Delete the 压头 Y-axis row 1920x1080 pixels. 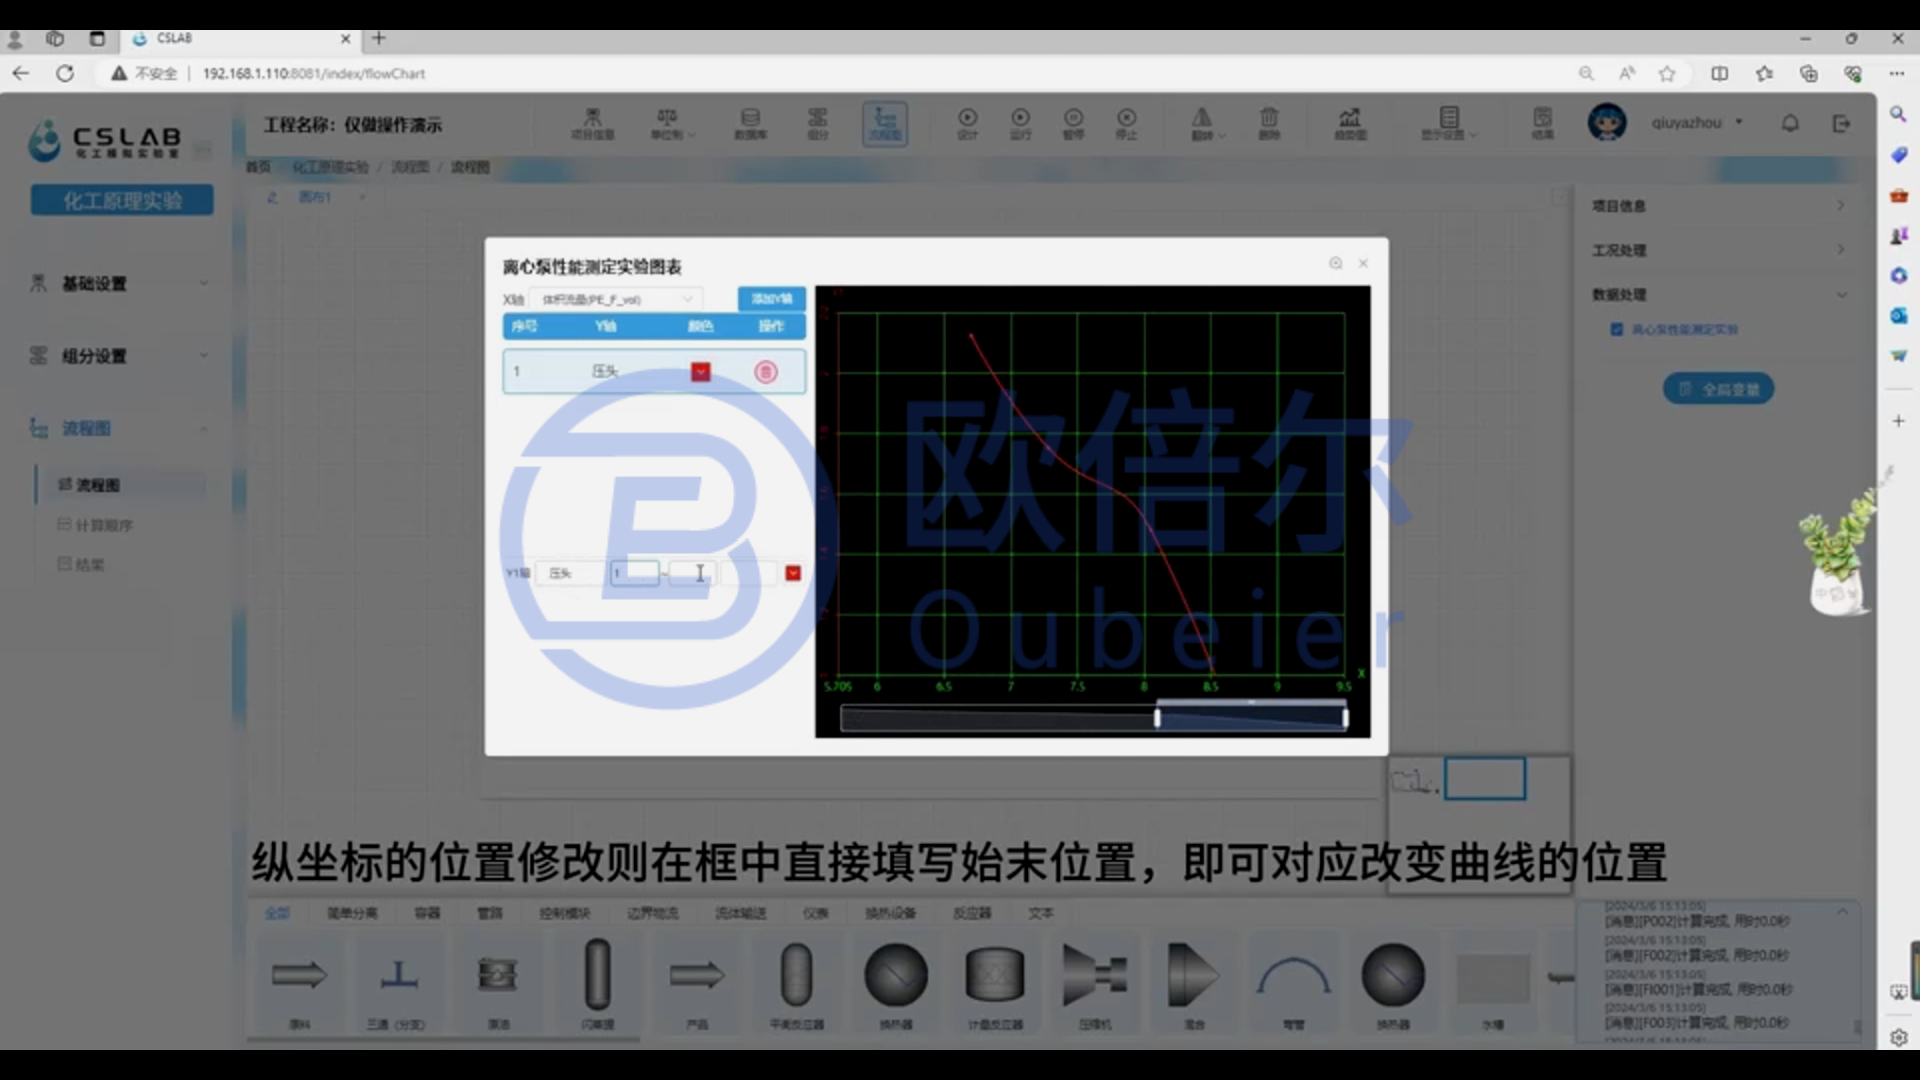[x=766, y=372]
